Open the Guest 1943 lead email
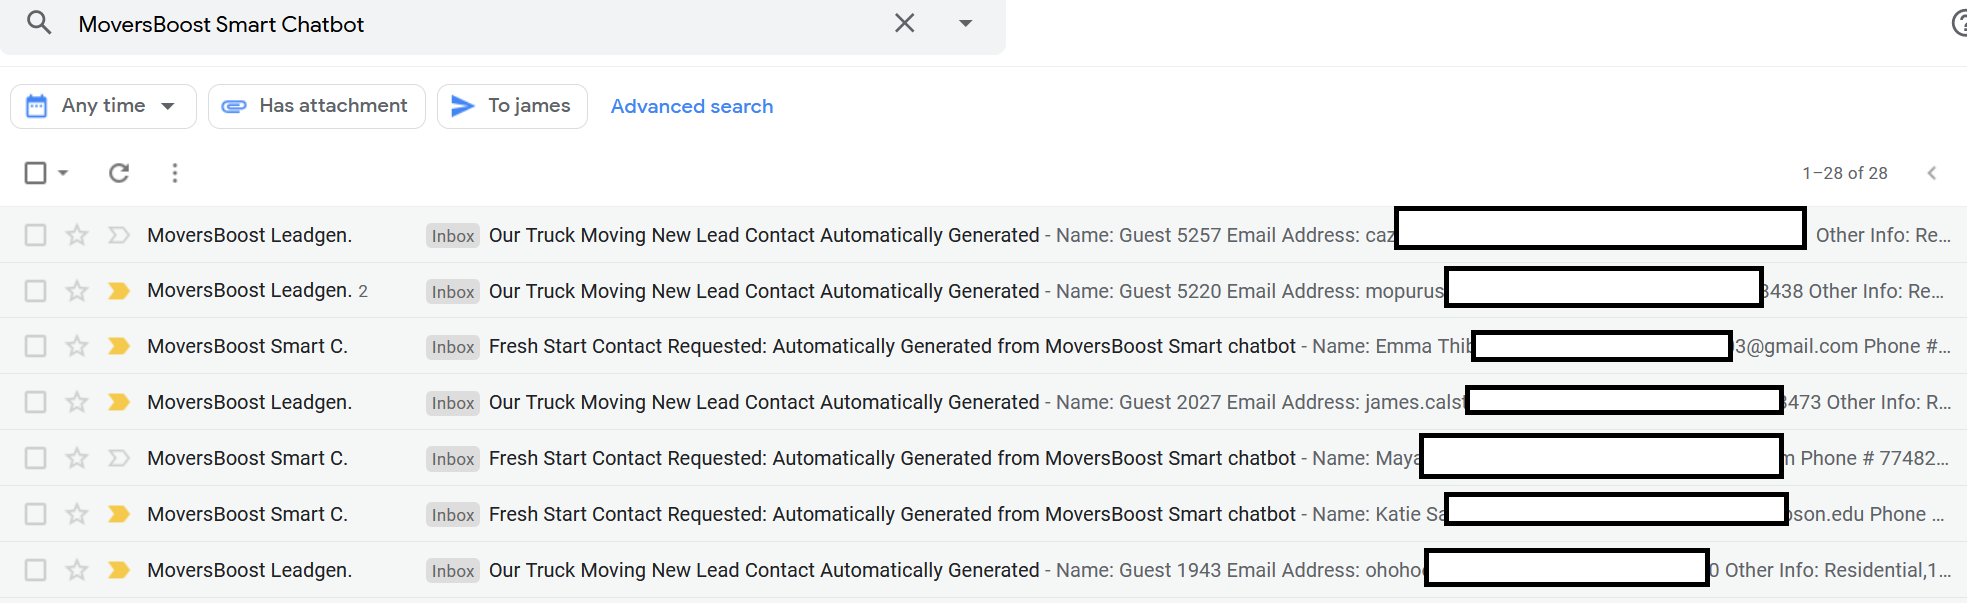1967x603 pixels. pos(763,570)
